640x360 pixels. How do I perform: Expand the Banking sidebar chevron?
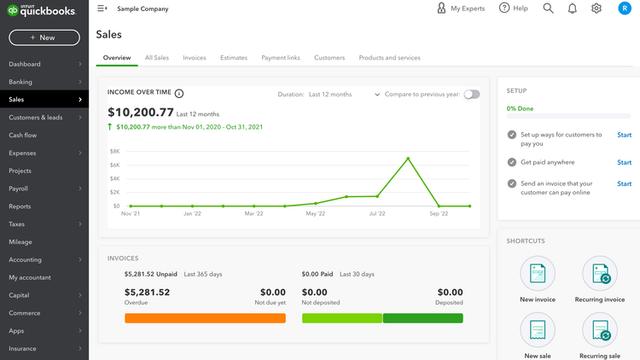click(x=80, y=82)
